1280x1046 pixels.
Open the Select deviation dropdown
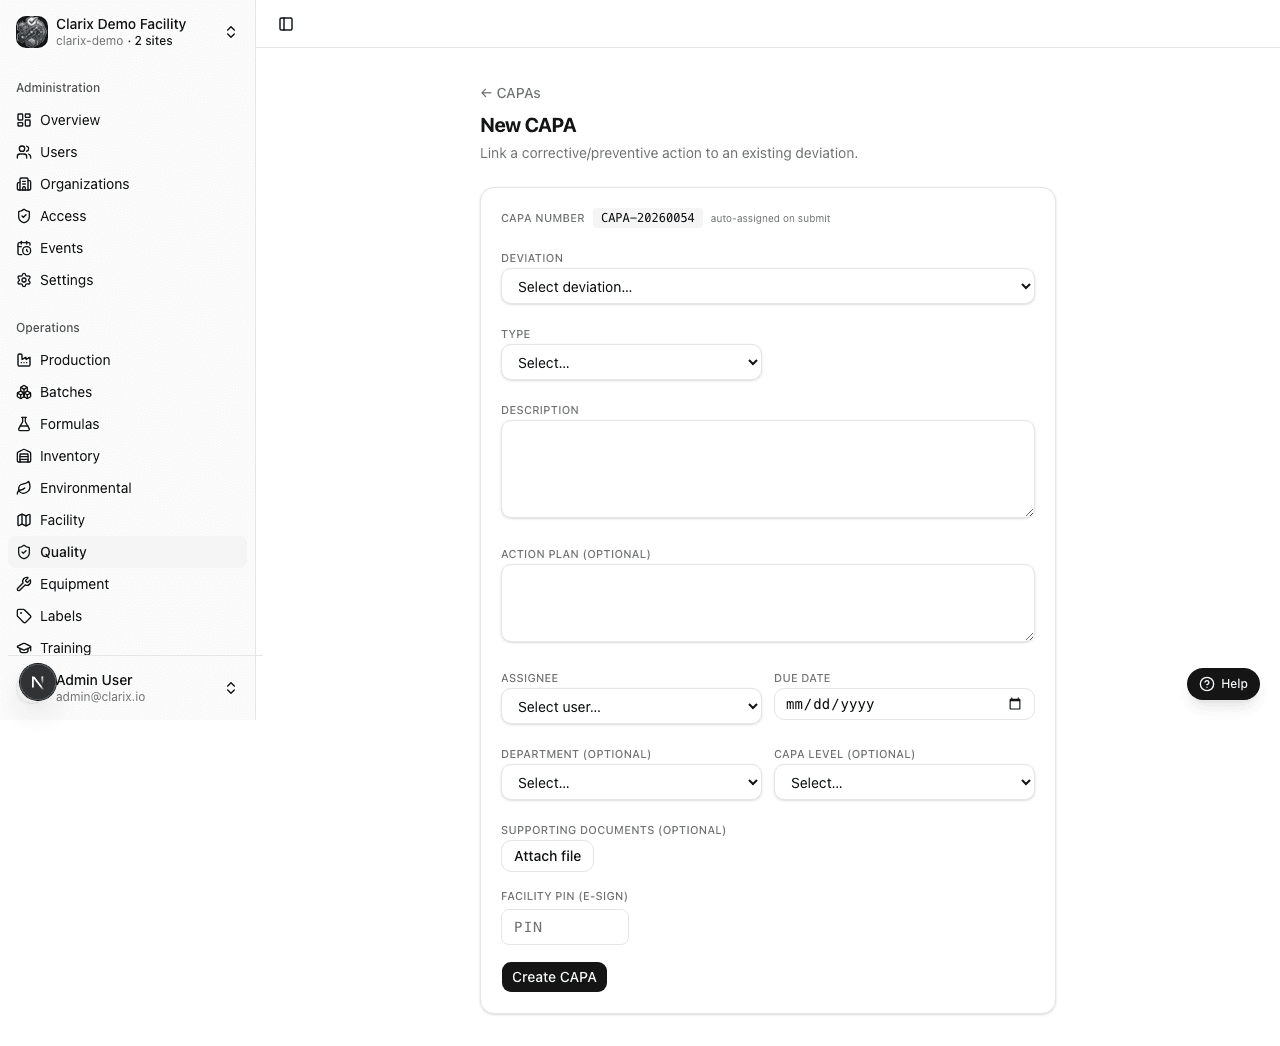click(x=768, y=287)
